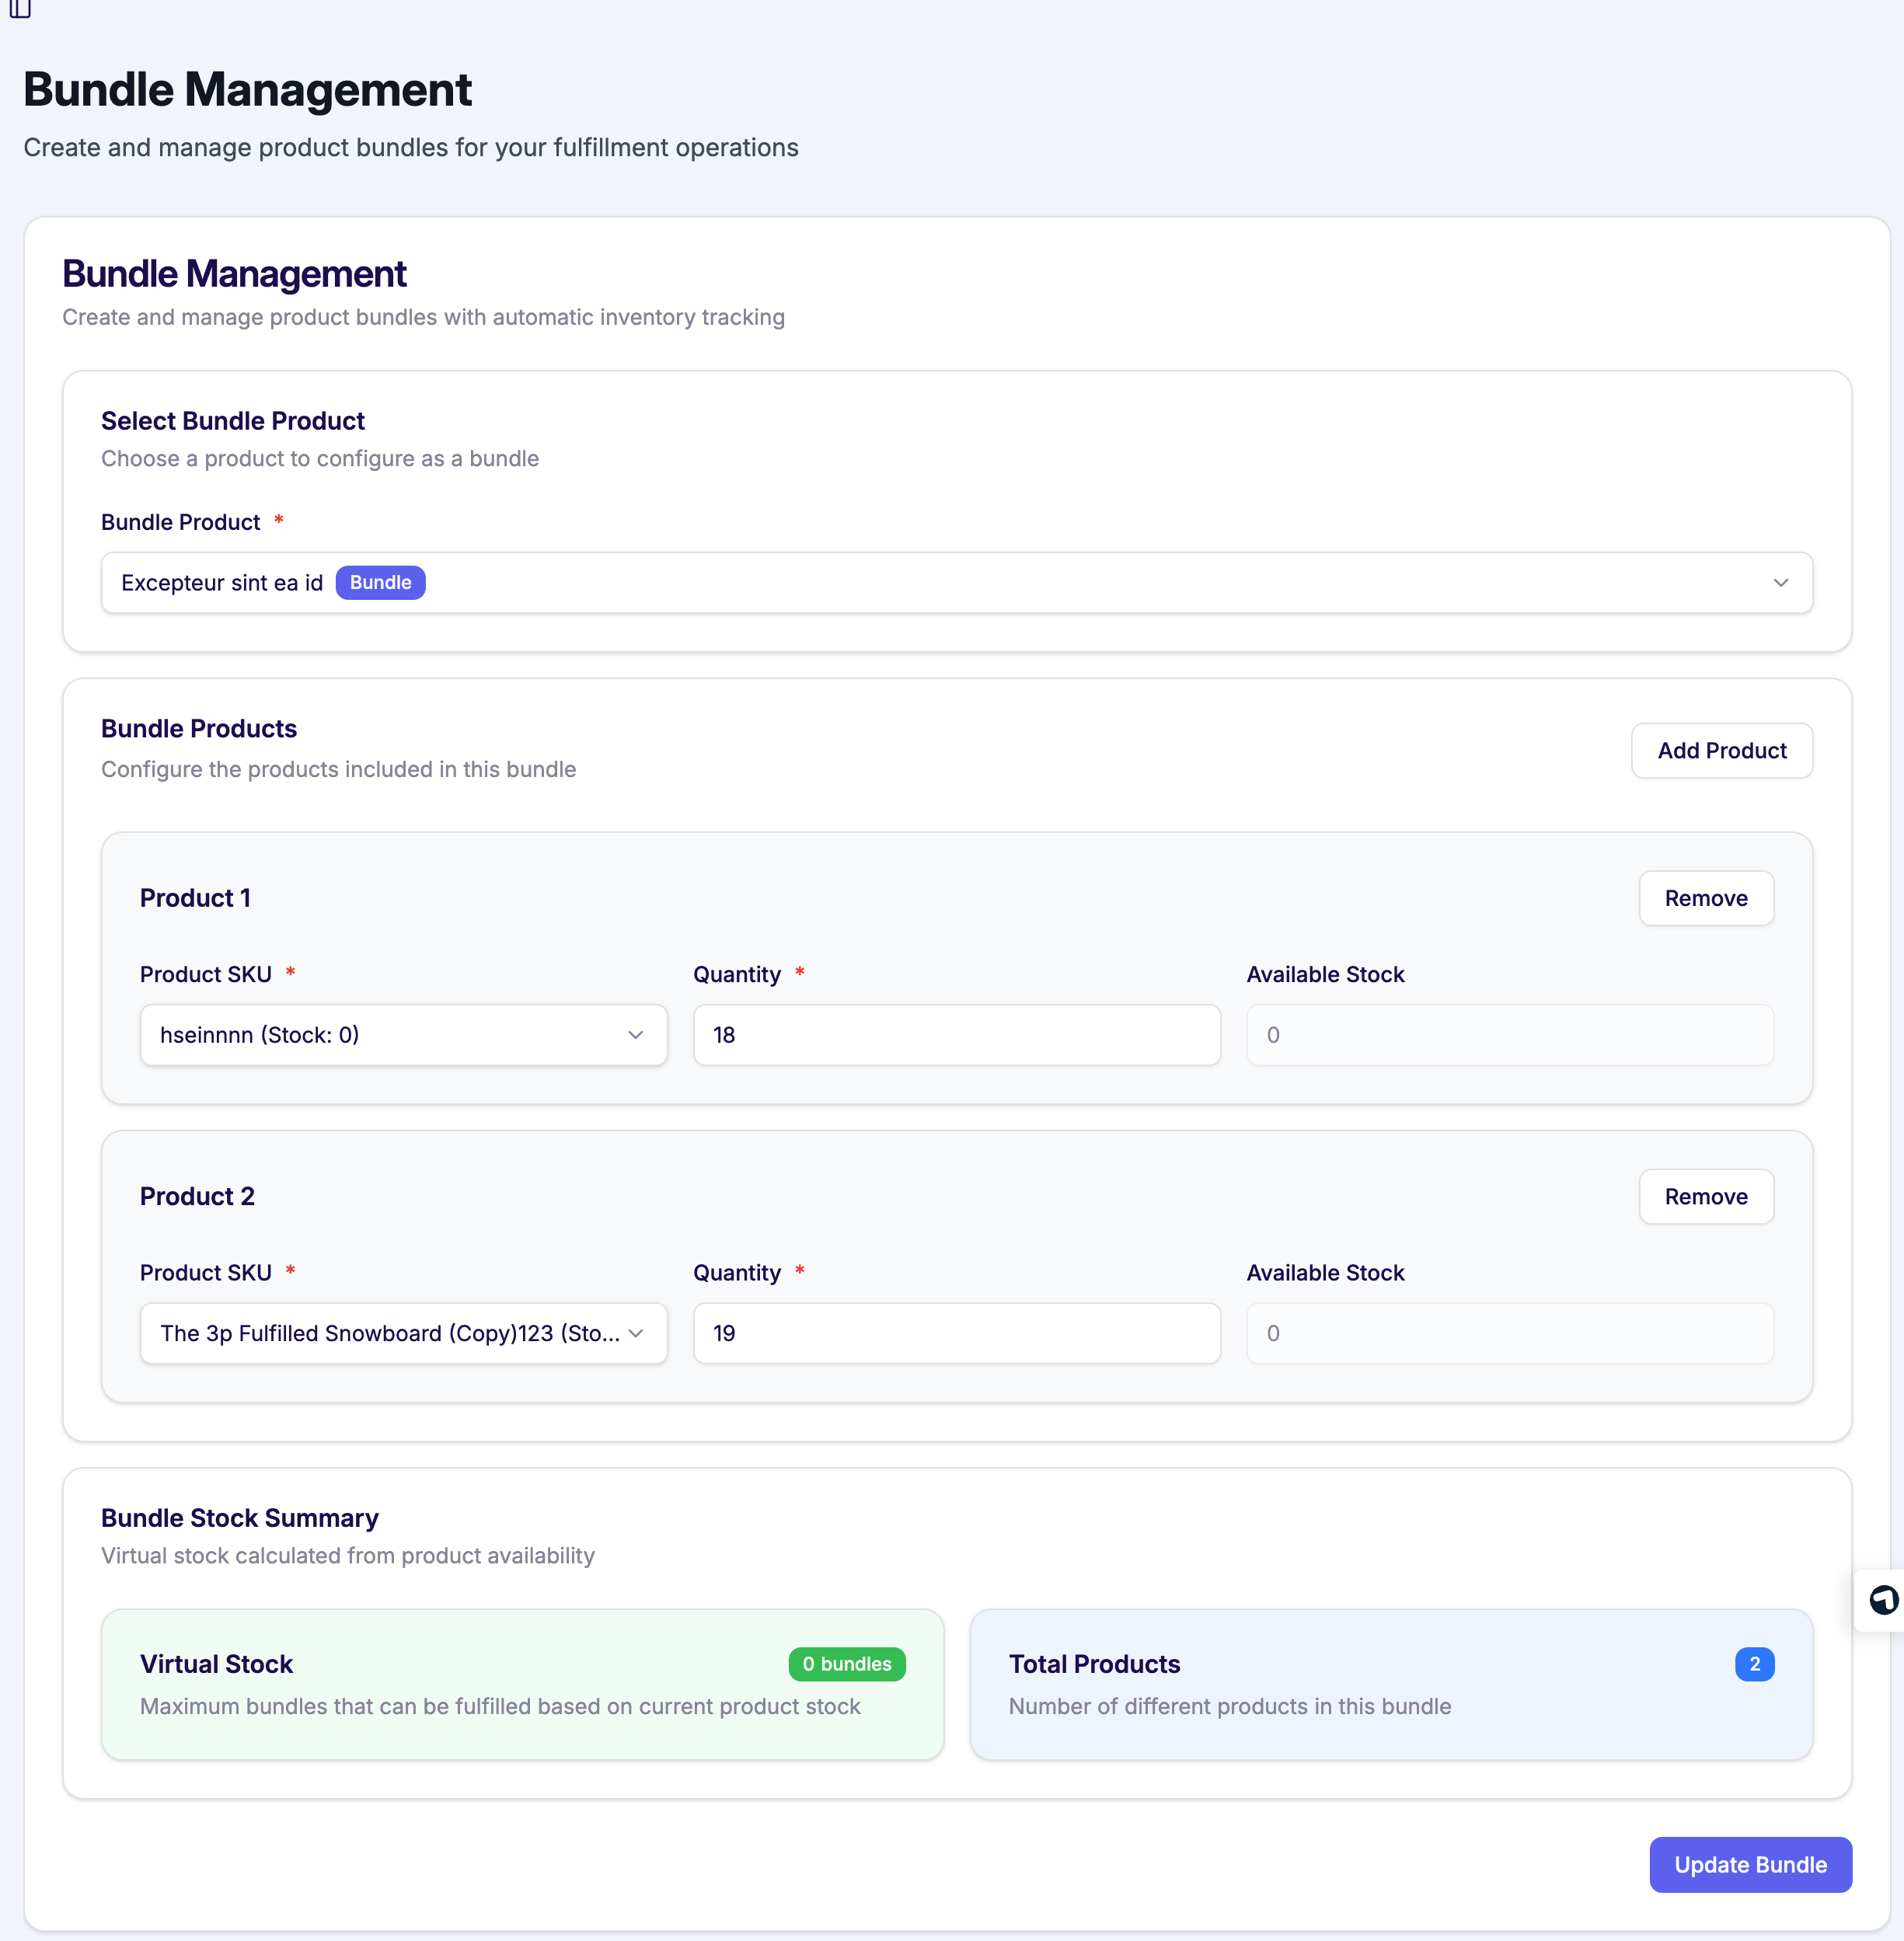1904x1941 pixels.
Task: Click the Update Bundle button
Action: point(1749,1864)
